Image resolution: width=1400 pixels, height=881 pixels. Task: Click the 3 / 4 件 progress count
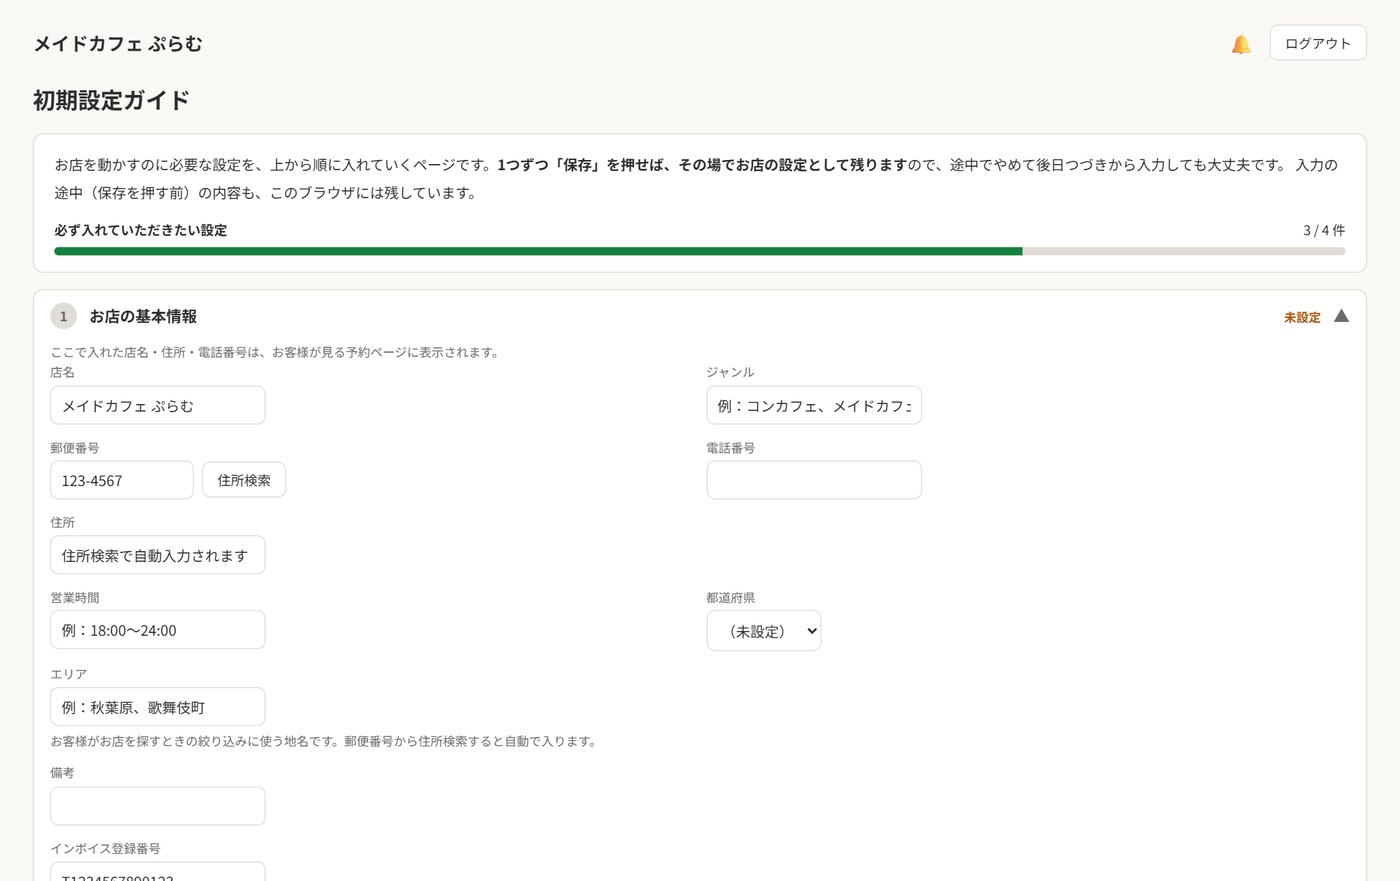click(1324, 230)
